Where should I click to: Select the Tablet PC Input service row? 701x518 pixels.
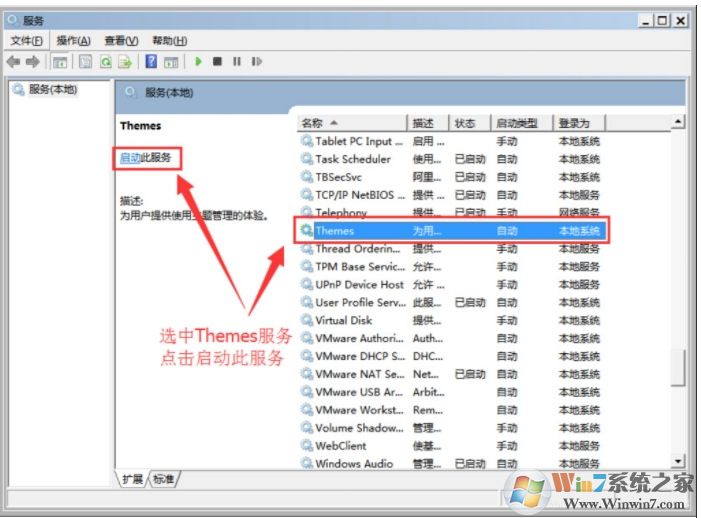click(x=450, y=141)
